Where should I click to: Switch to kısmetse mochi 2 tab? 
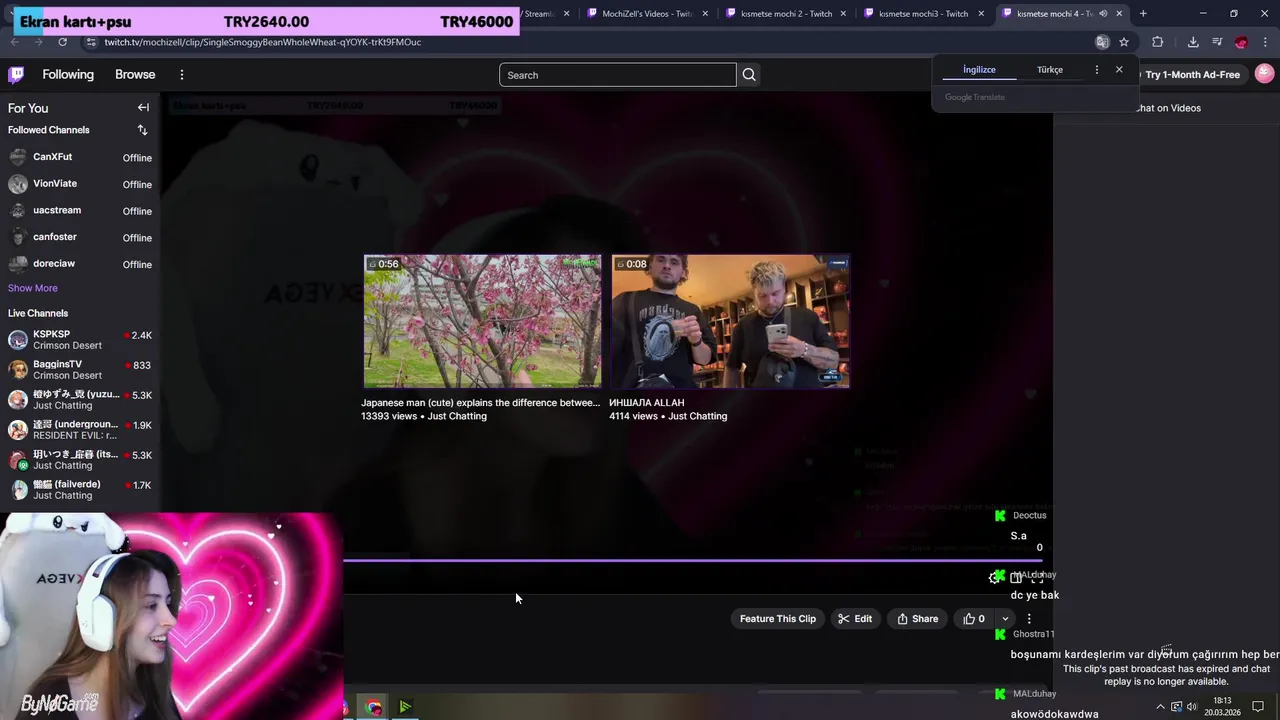click(x=787, y=14)
